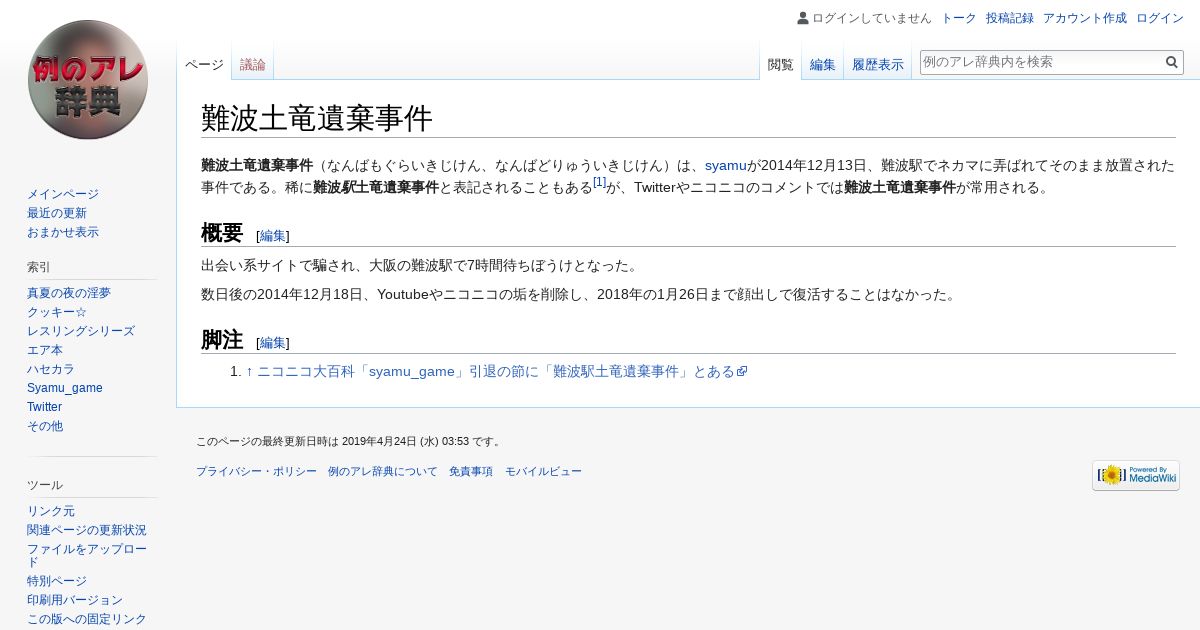Open Twitter sidebar link

(x=45, y=407)
